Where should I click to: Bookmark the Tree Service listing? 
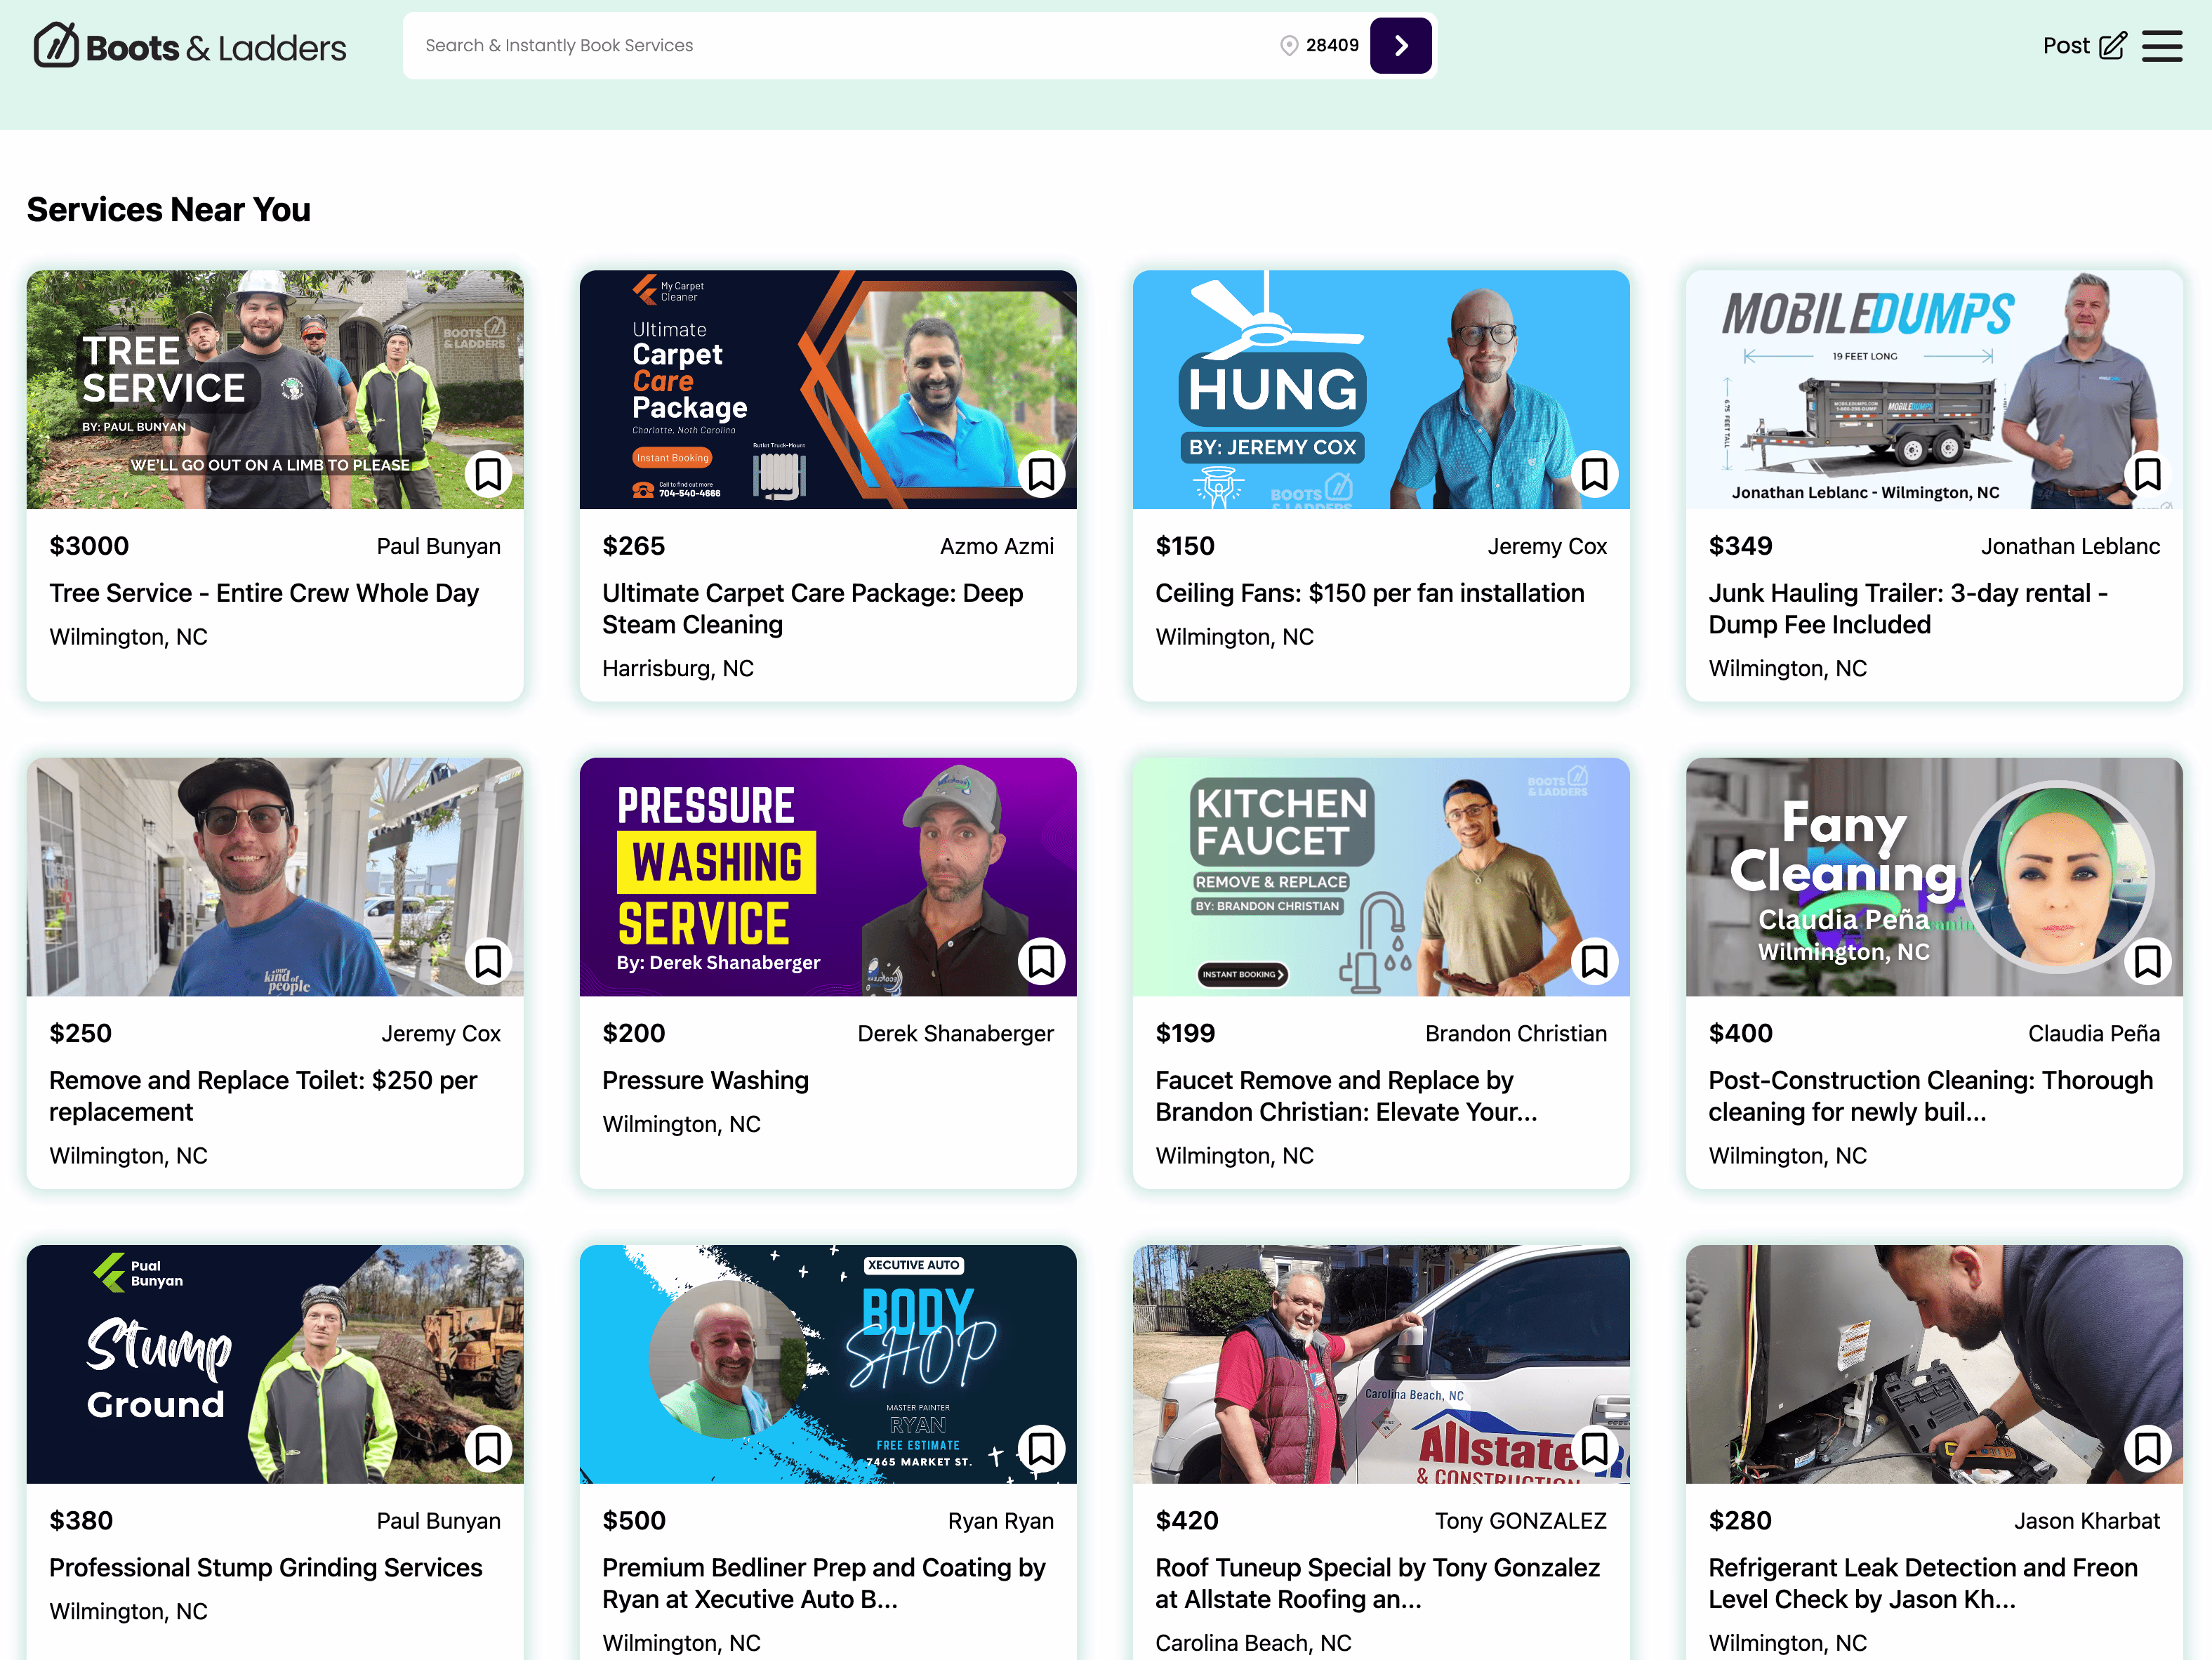coord(488,474)
